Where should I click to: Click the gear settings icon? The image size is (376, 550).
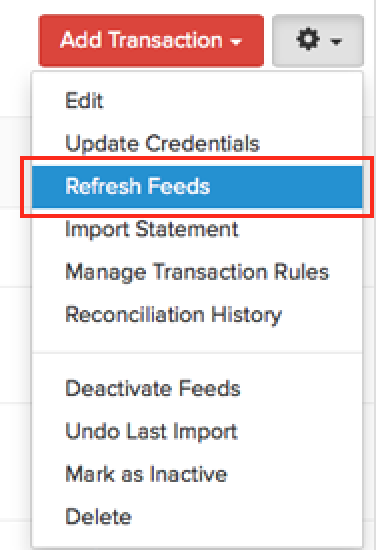(x=308, y=40)
